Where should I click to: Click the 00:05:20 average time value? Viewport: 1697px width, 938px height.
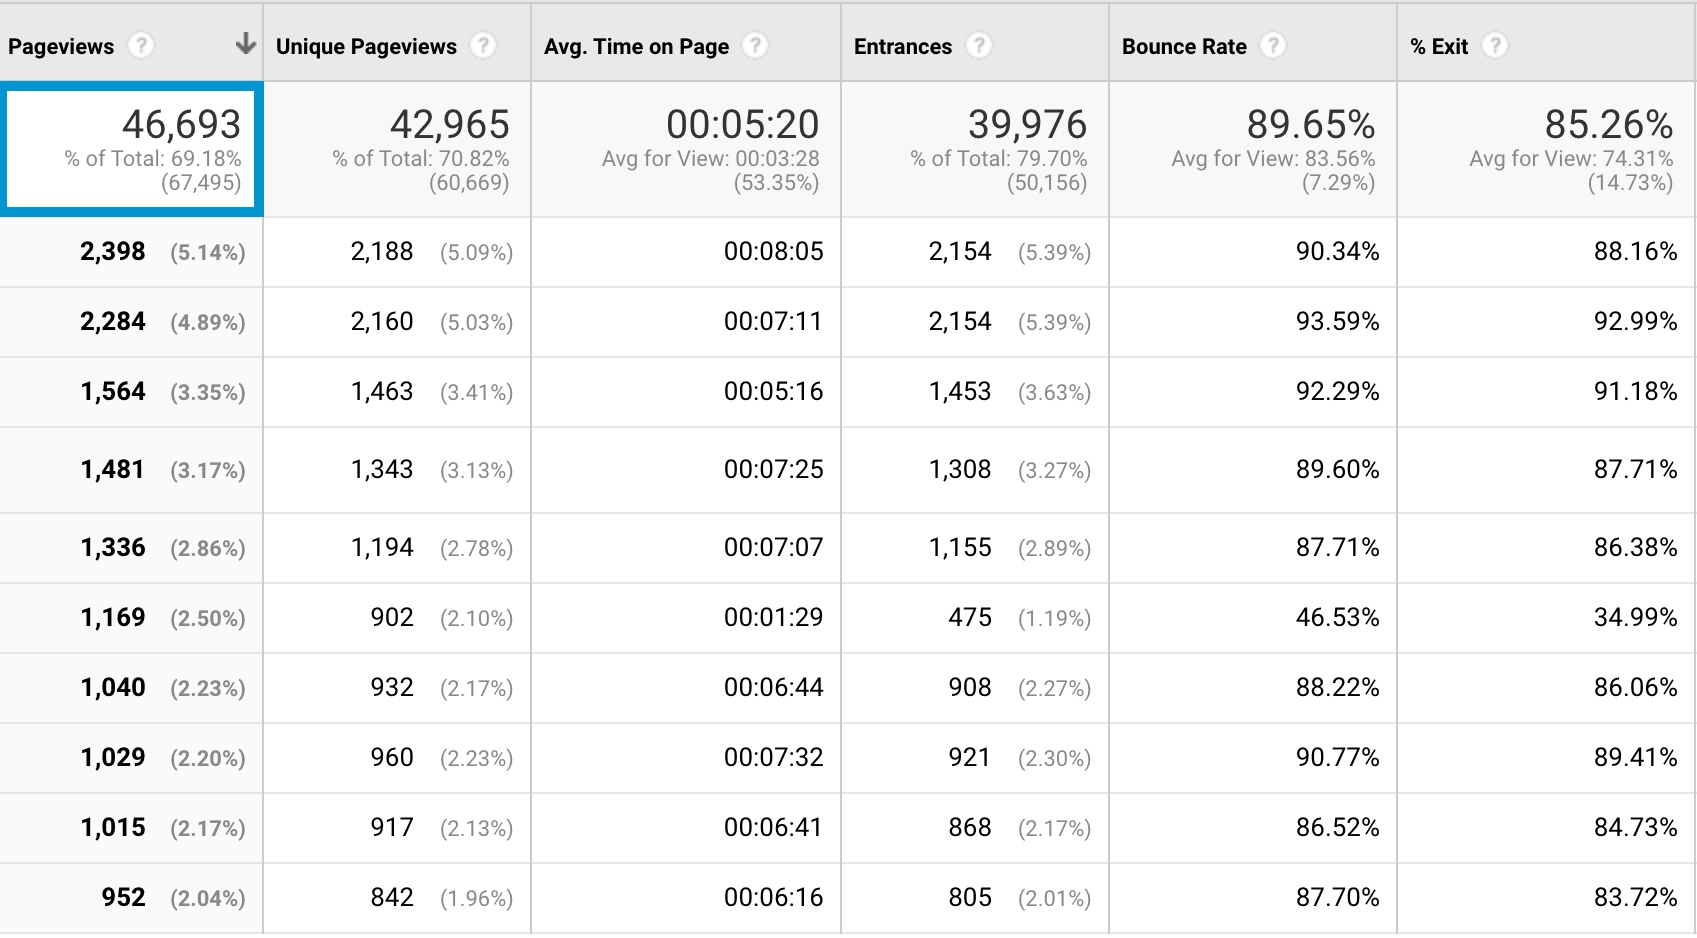pyautogui.click(x=745, y=124)
